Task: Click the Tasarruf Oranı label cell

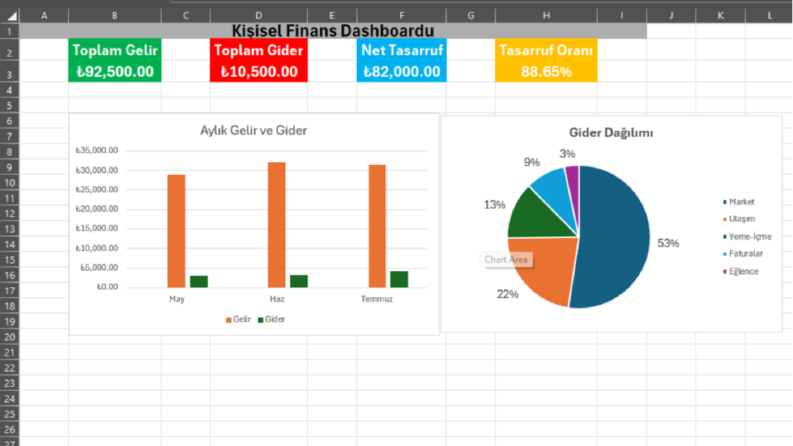Action: pyautogui.click(x=546, y=50)
